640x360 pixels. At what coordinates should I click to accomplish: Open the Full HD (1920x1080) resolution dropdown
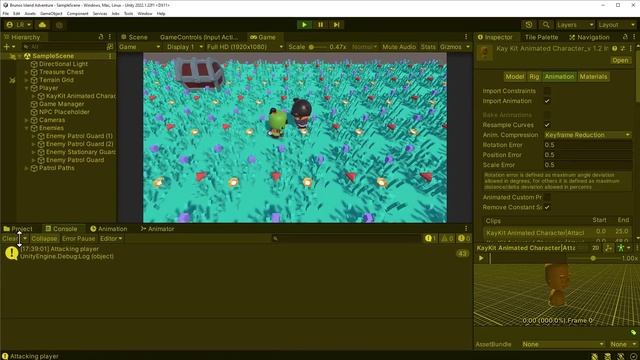coord(245,47)
